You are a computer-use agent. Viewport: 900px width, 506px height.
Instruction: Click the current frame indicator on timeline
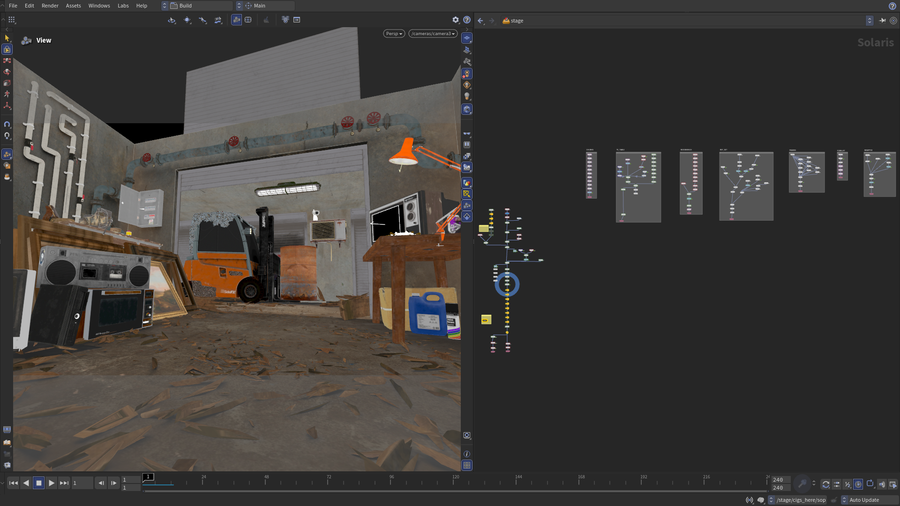[x=148, y=477]
